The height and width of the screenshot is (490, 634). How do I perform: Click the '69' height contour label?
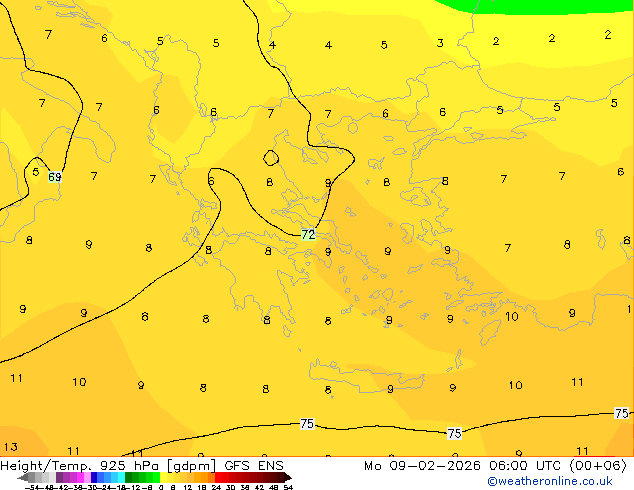[55, 177]
